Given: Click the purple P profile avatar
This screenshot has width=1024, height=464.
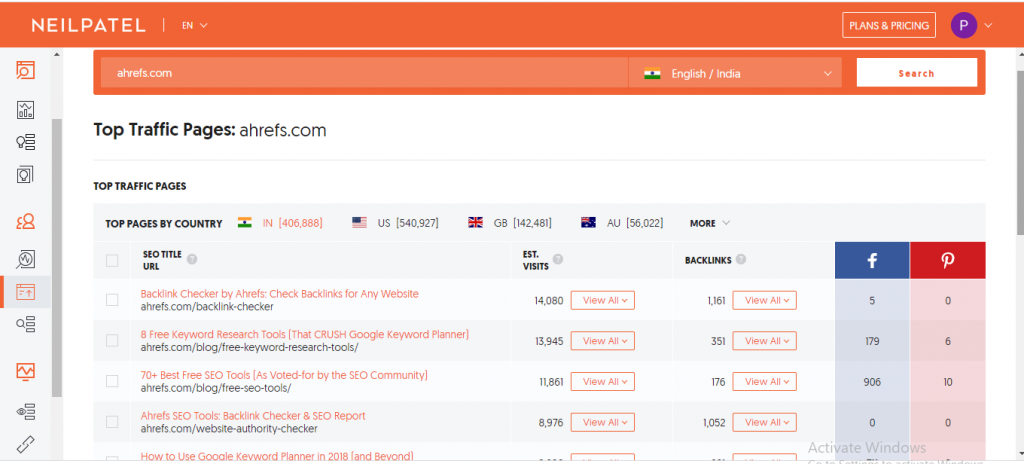Looking at the screenshot, I should point(964,25).
